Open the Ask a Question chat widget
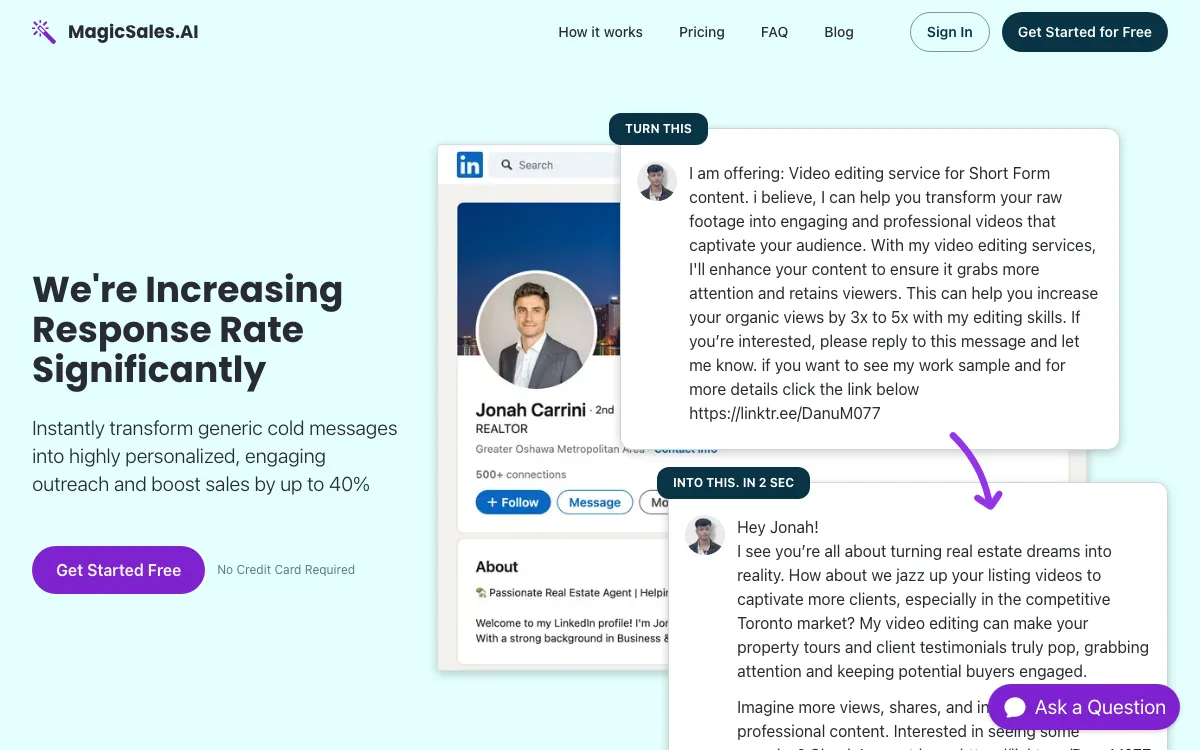The width and height of the screenshot is (1200, 750). (1084, 707)
